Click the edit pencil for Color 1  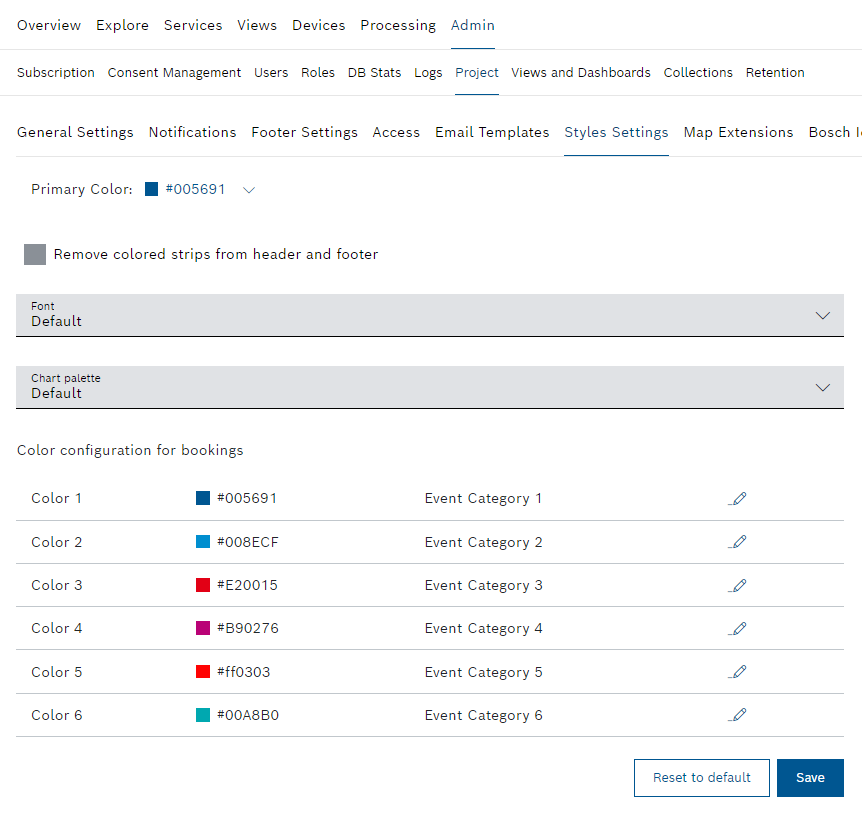point(737,498)
